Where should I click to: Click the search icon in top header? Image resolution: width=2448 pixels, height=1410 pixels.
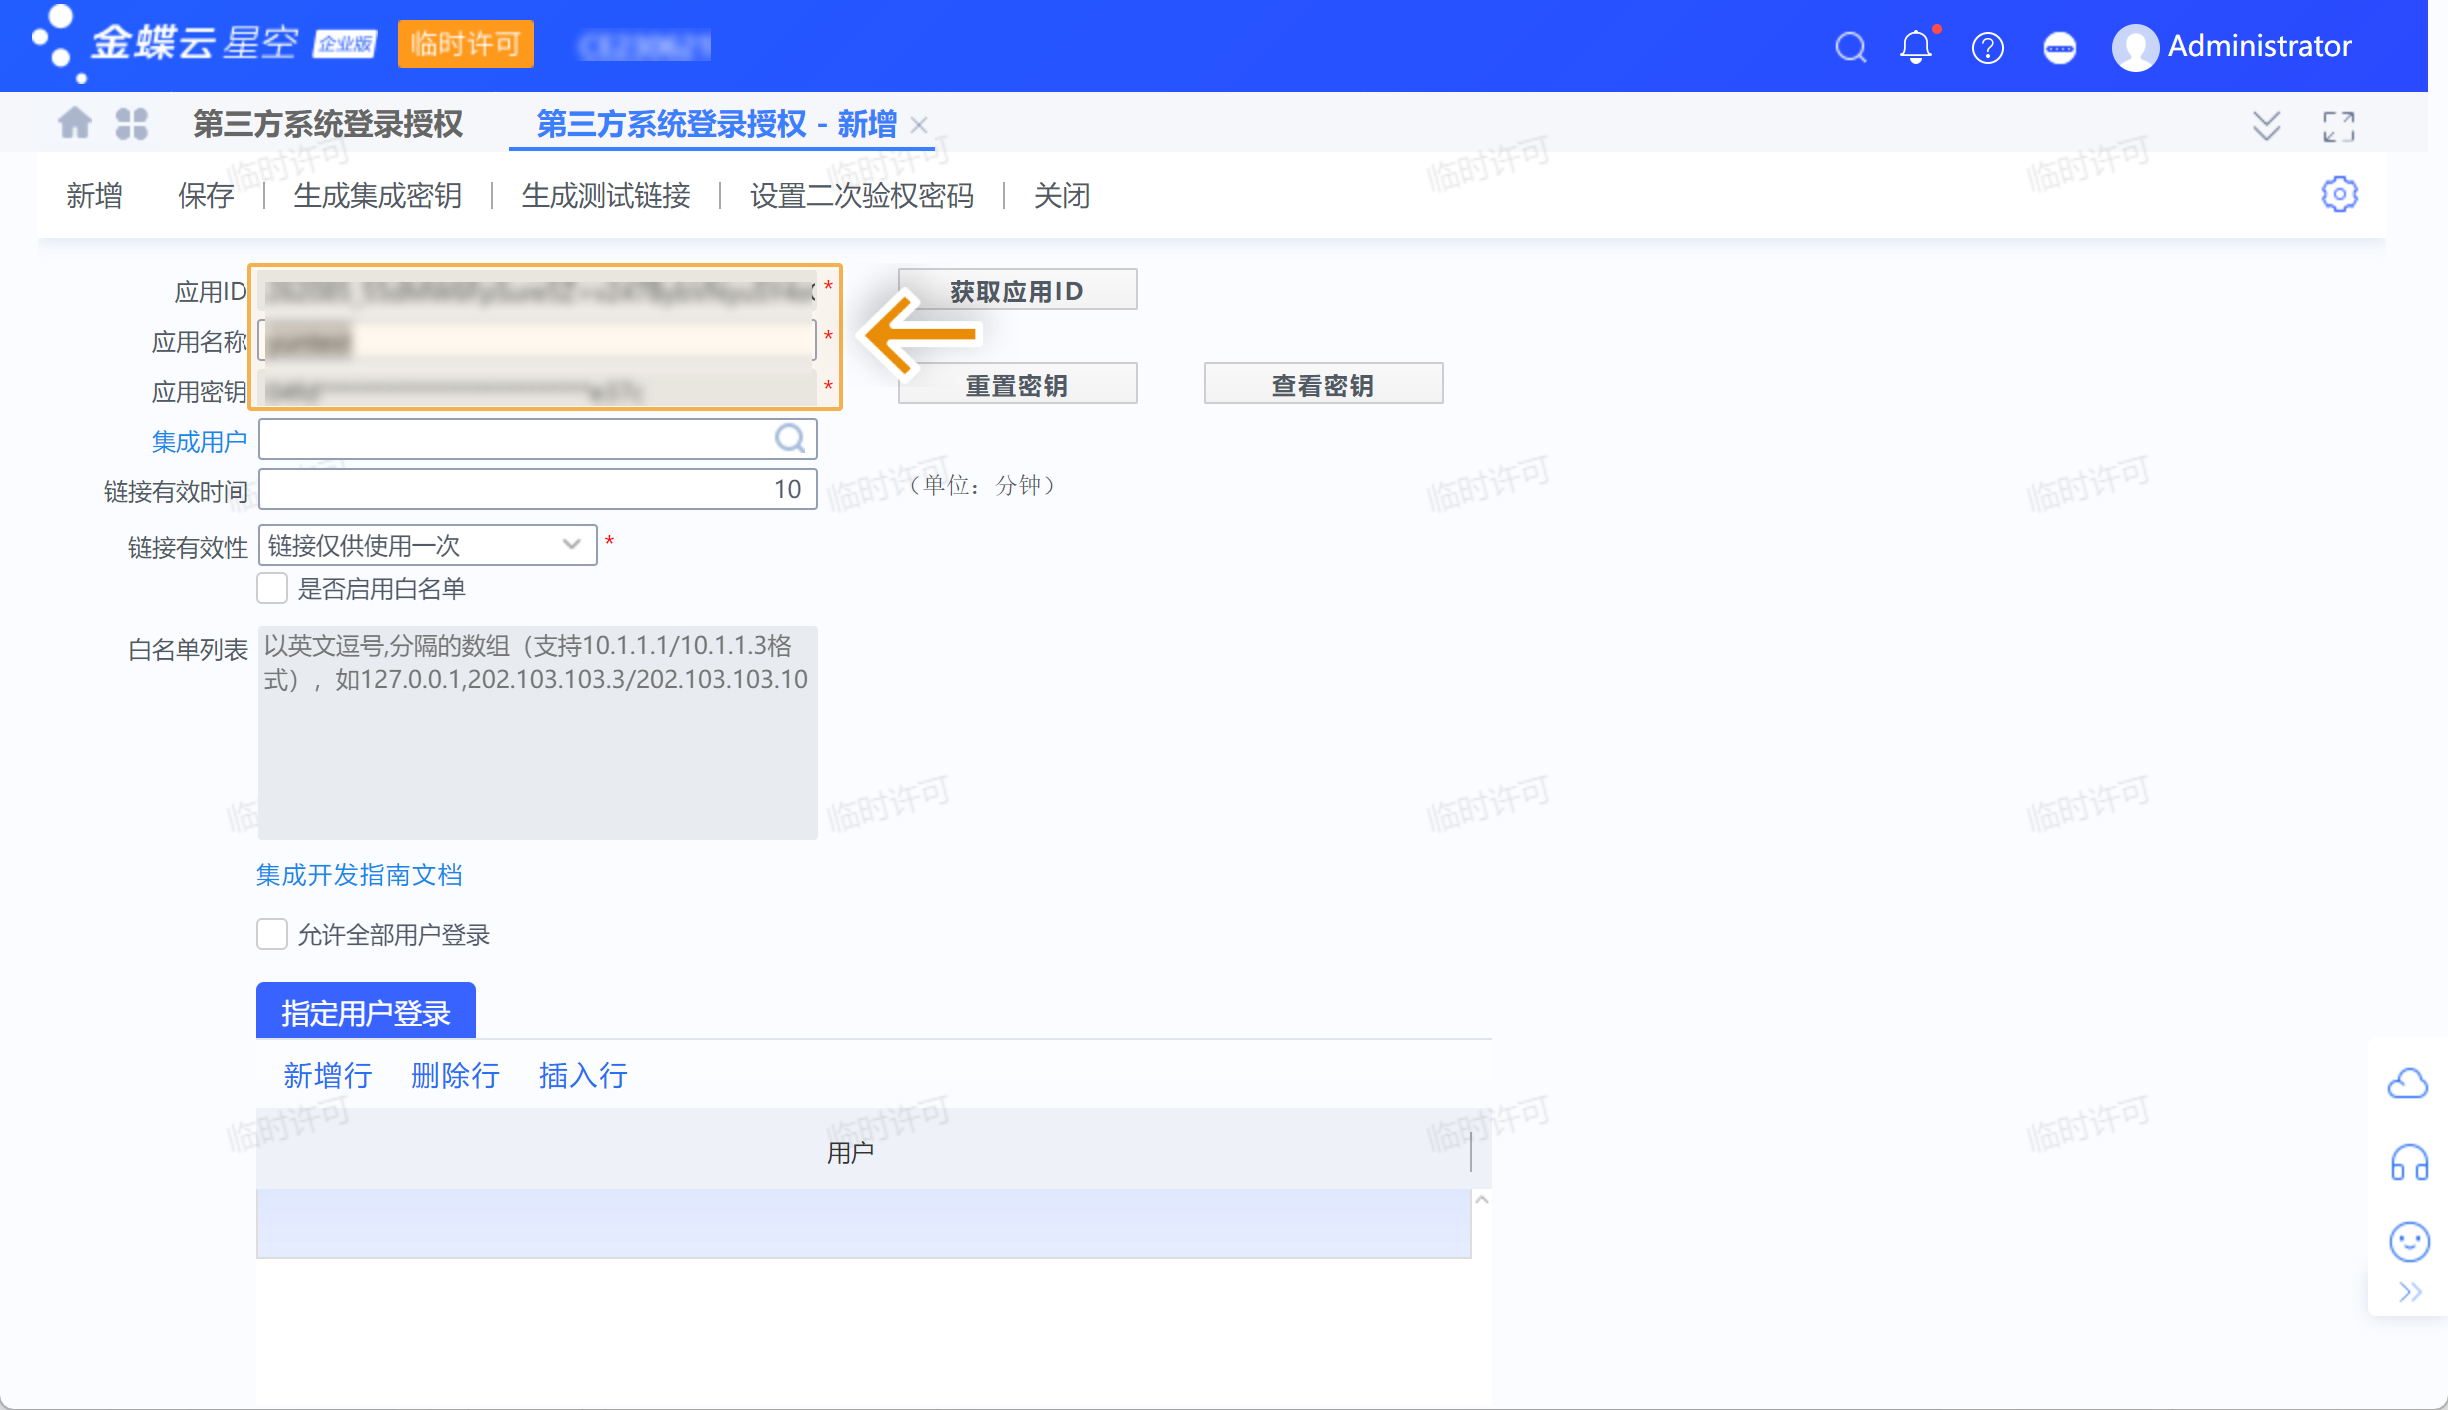pyautogui.click(x=1851, y=47)
